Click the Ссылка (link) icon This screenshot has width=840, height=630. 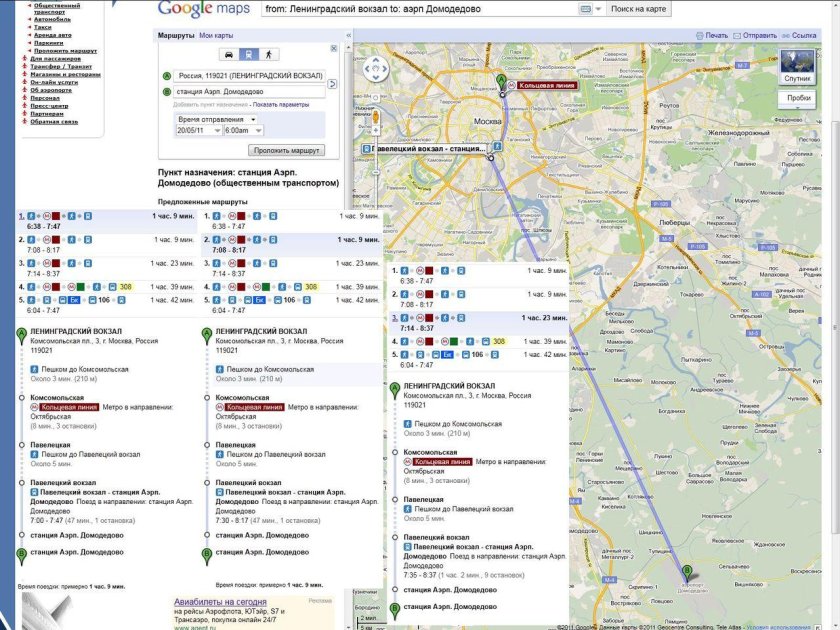coord(786,35)
